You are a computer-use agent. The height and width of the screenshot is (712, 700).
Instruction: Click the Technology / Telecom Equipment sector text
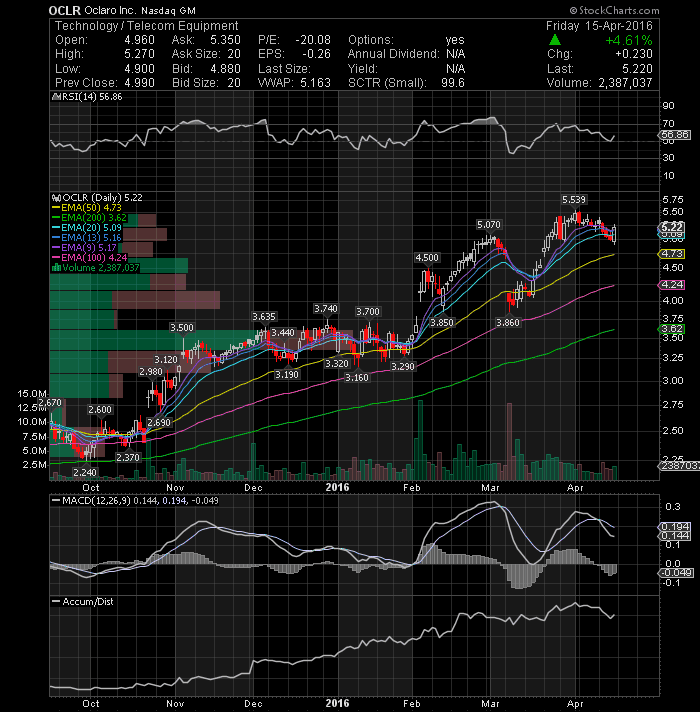click(146, 26)
